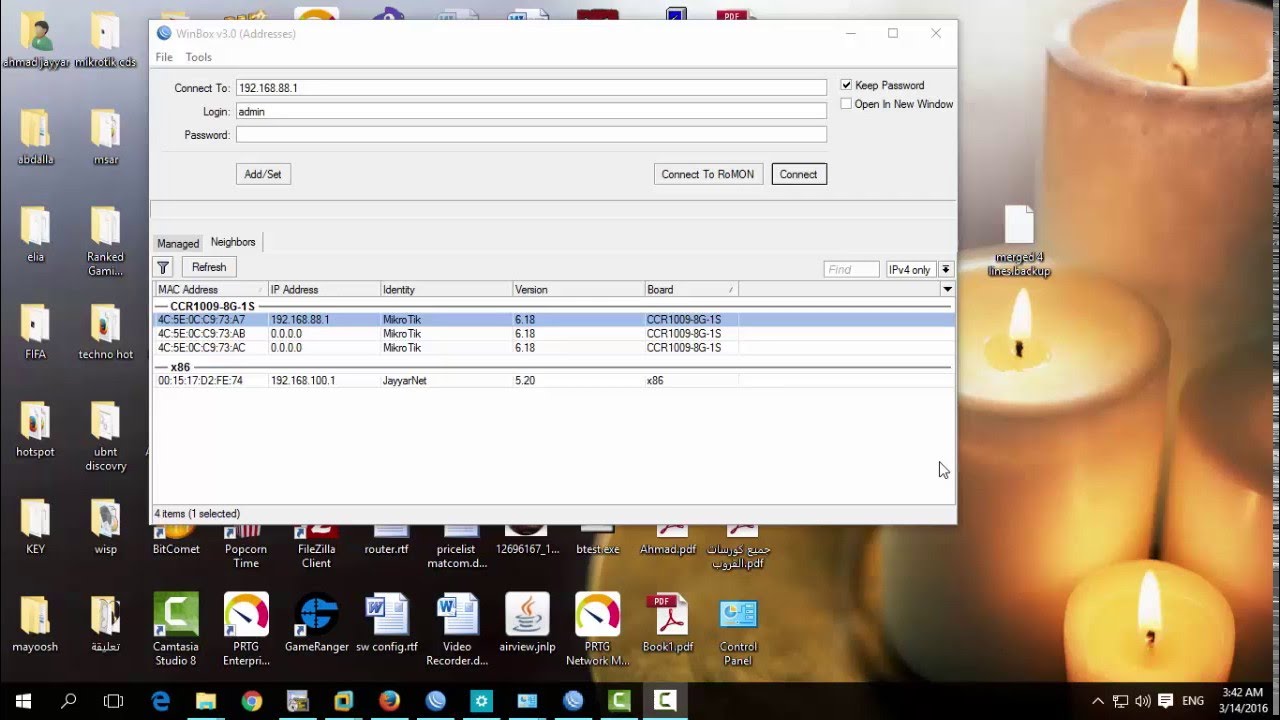Screen dimensions: 1280x720
Task: Open File Explorer from the taskbar
Action: pyautogui.click(x=206, y=701)
